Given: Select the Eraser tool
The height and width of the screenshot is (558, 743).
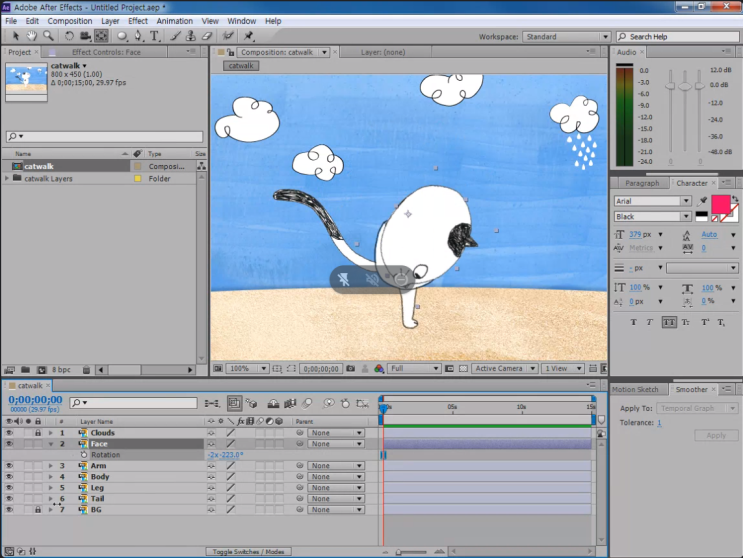Looking at the screenshot, I should (207, 36).
